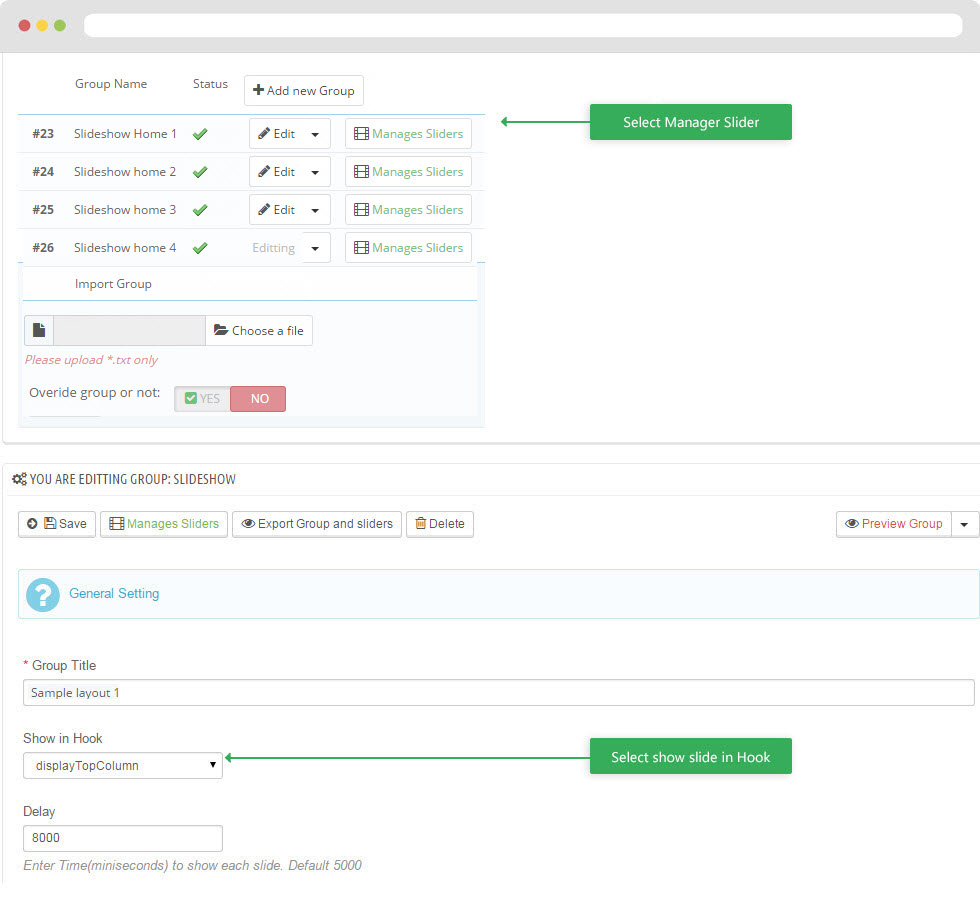Click Manages Sliders in the editing toolbar
Image resolution: width=980 pixels, height=900 pixels.
click(164, 524)
